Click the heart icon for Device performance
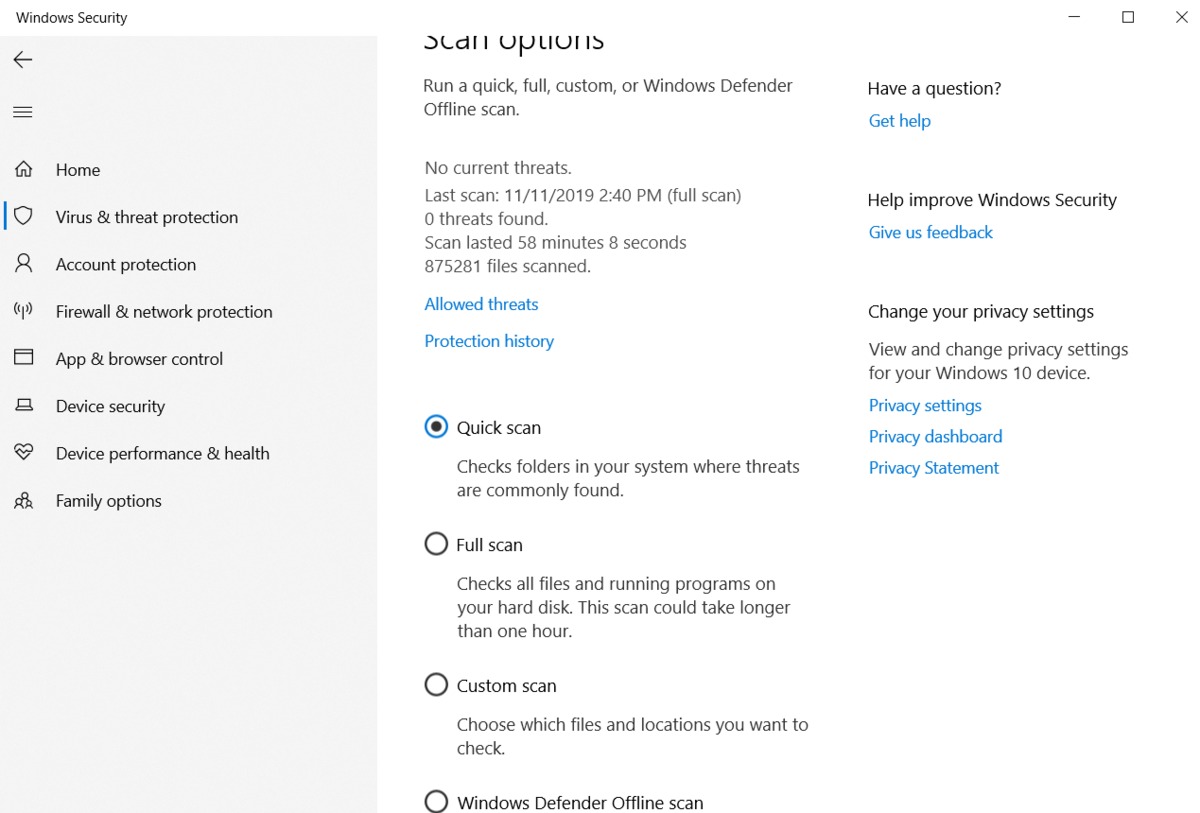The height and width of the screenshot is (813, 1200). pos(24,452)
